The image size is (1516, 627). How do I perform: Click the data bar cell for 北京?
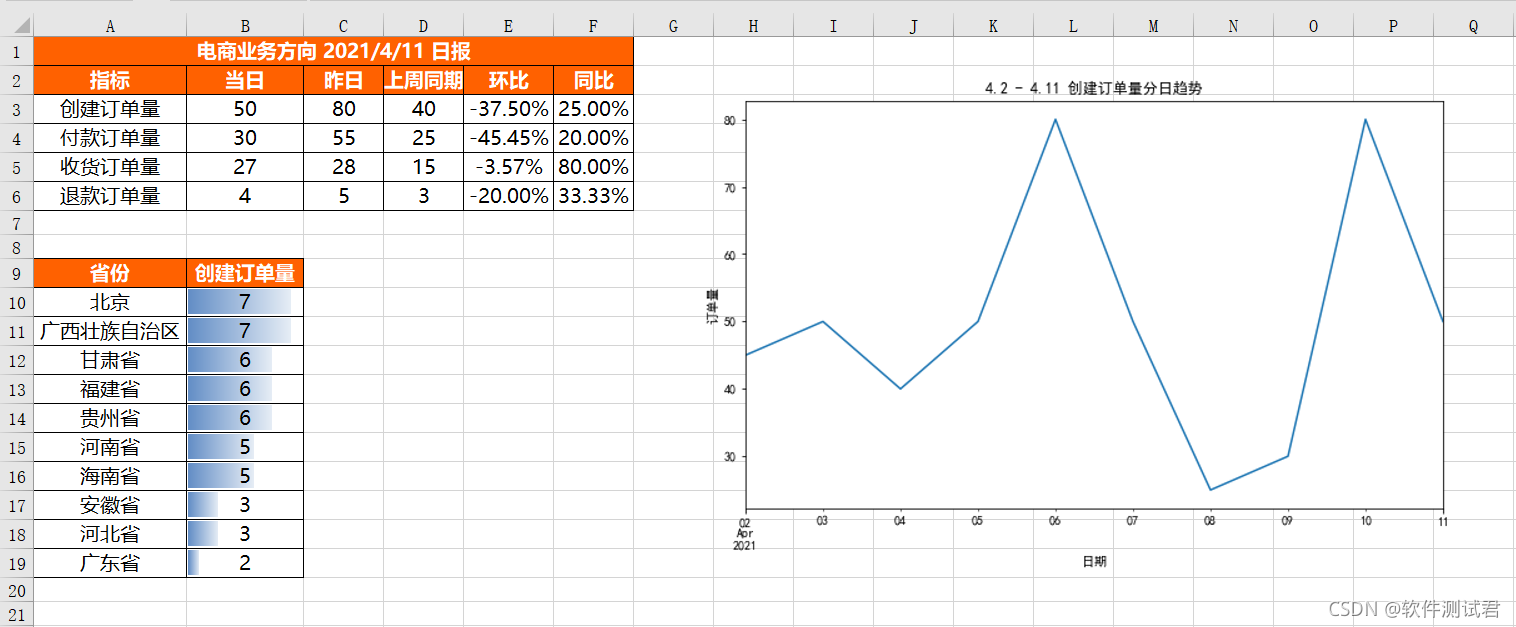point(245,302)
